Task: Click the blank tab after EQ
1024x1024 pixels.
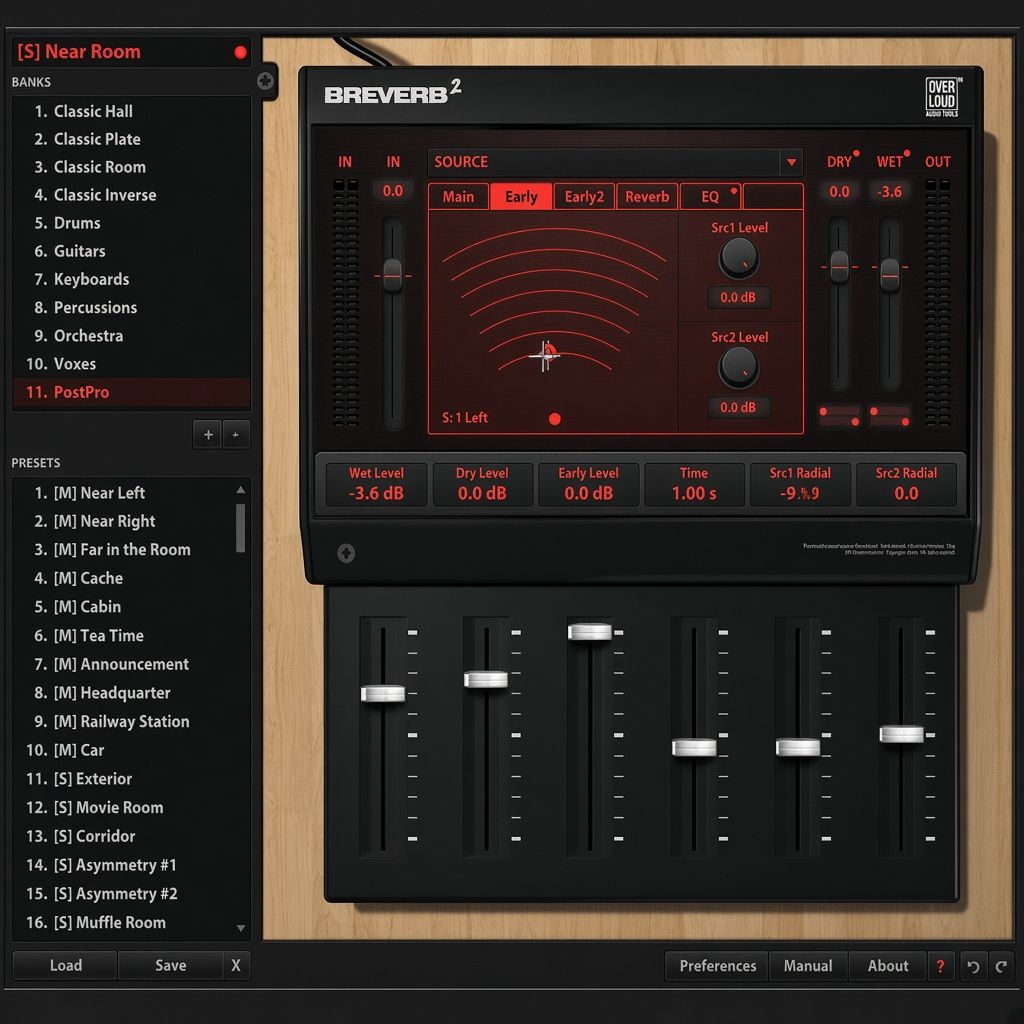Action: pos(773,197)
